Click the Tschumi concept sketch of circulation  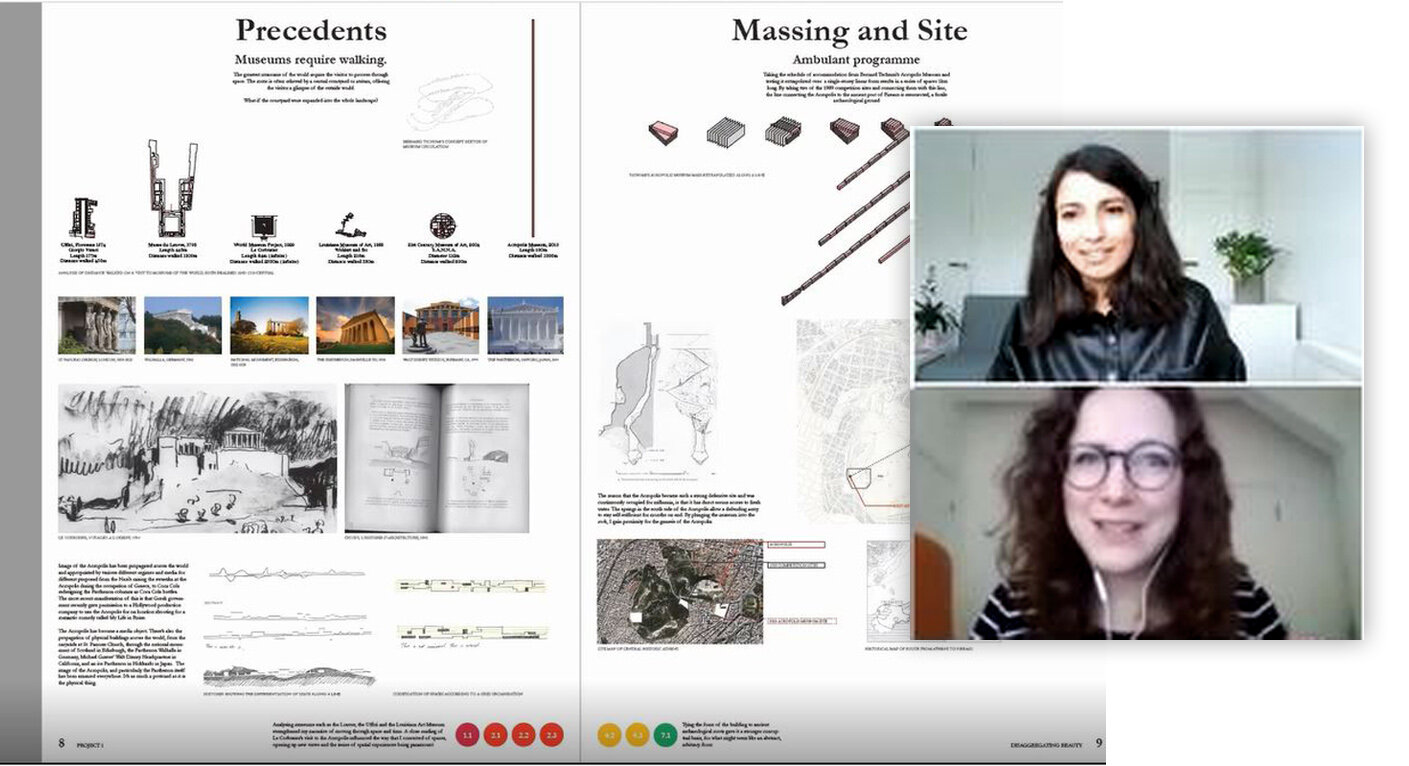451,104
